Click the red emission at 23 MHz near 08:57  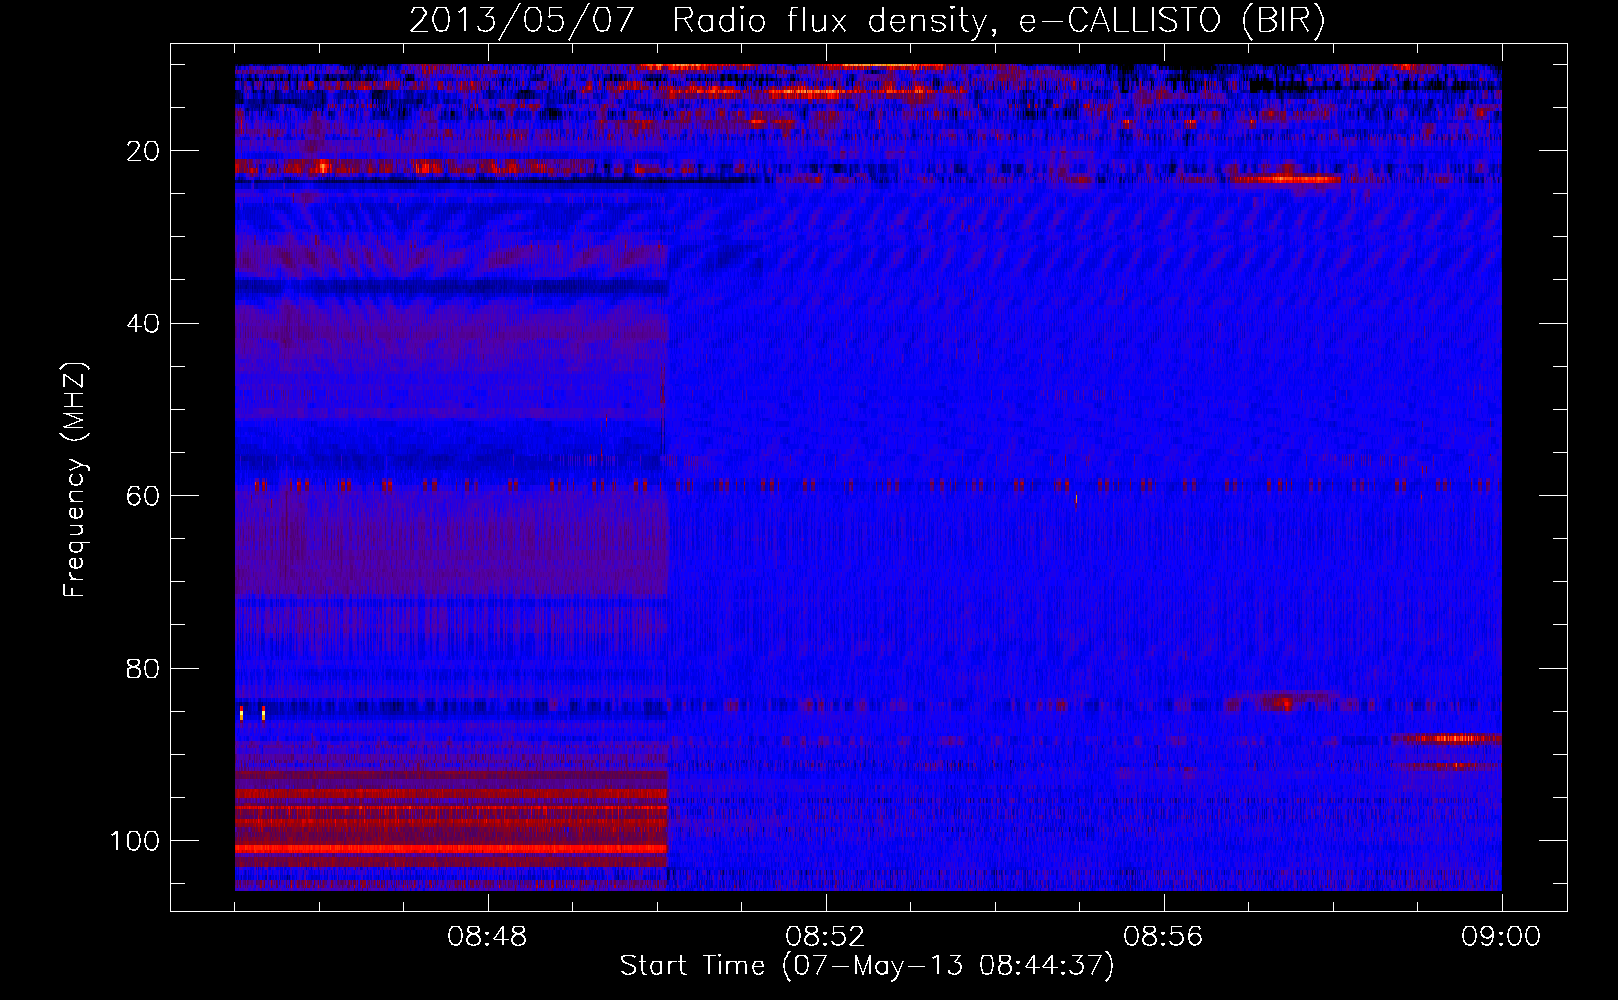tap(1287, 180)
